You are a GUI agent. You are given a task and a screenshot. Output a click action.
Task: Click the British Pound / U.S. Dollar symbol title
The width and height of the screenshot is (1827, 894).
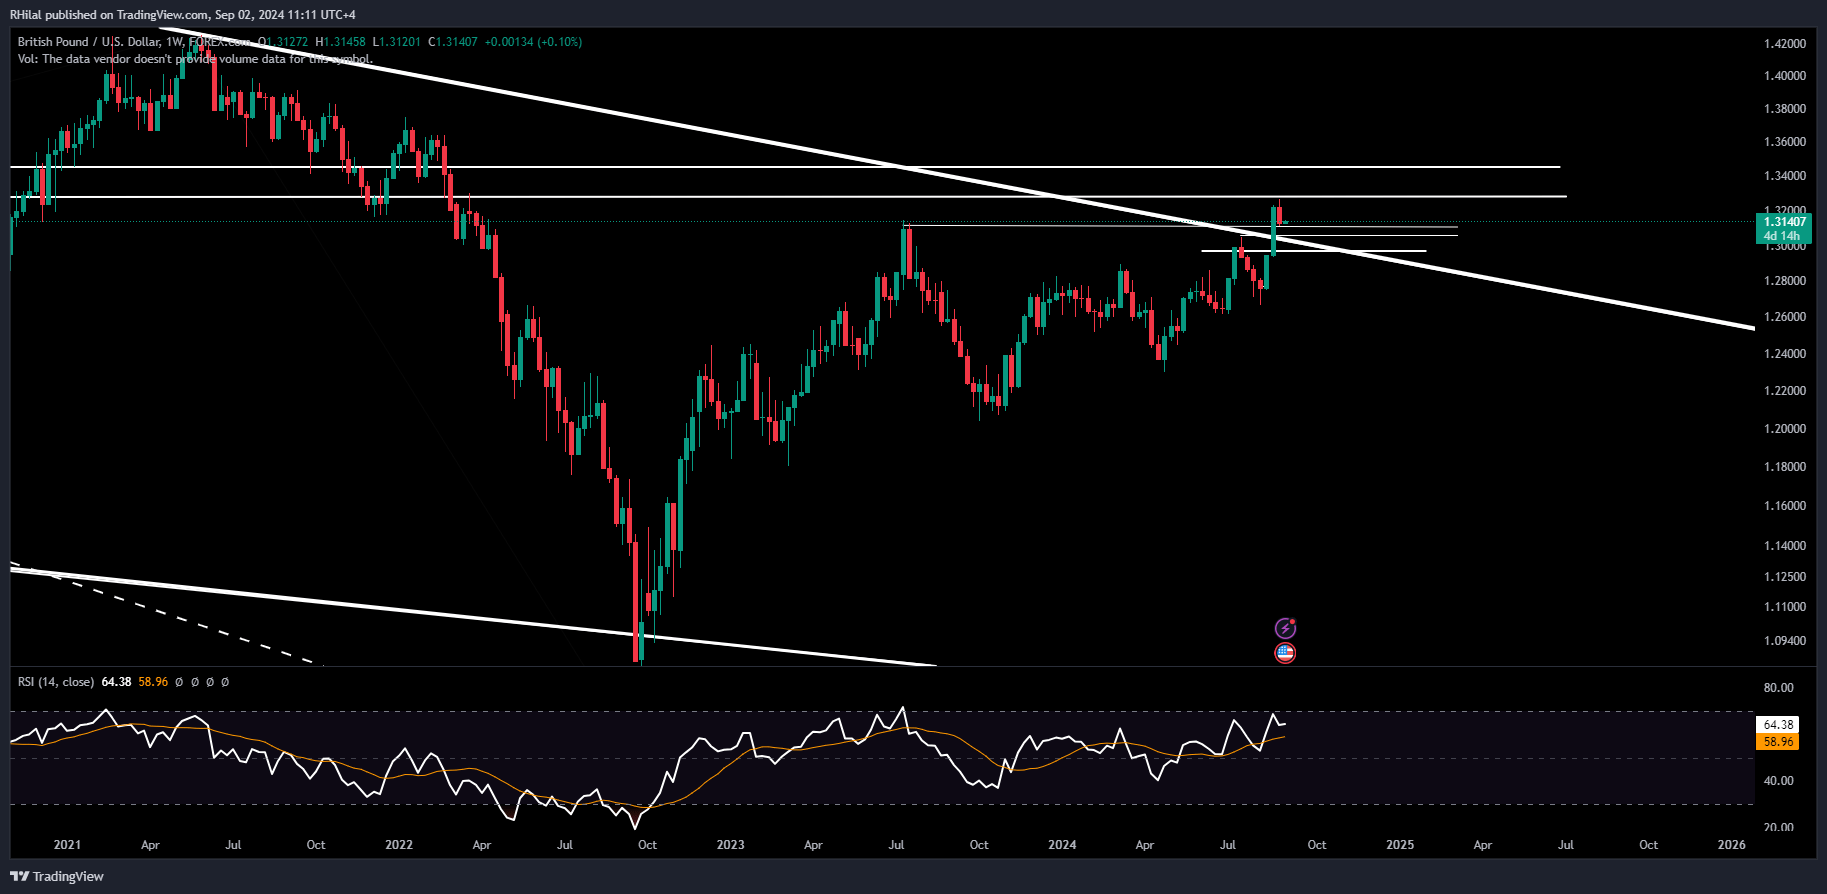pyautogui.click(x=88, y=42)
